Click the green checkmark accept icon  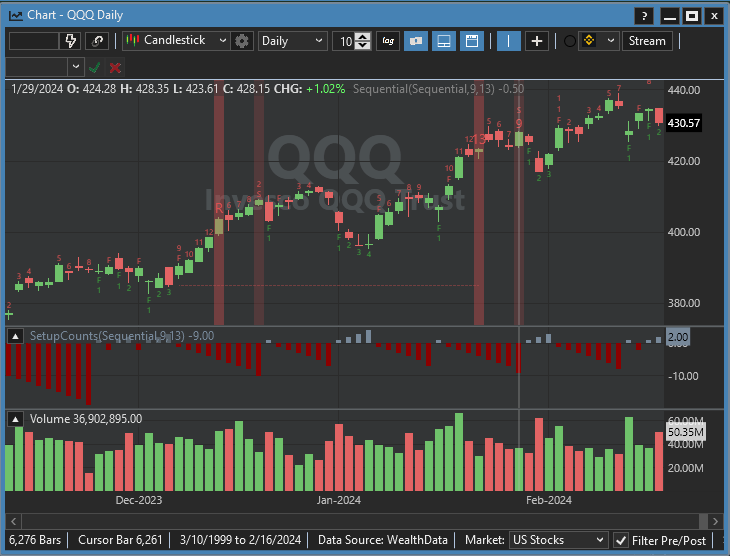pos(95,67)
